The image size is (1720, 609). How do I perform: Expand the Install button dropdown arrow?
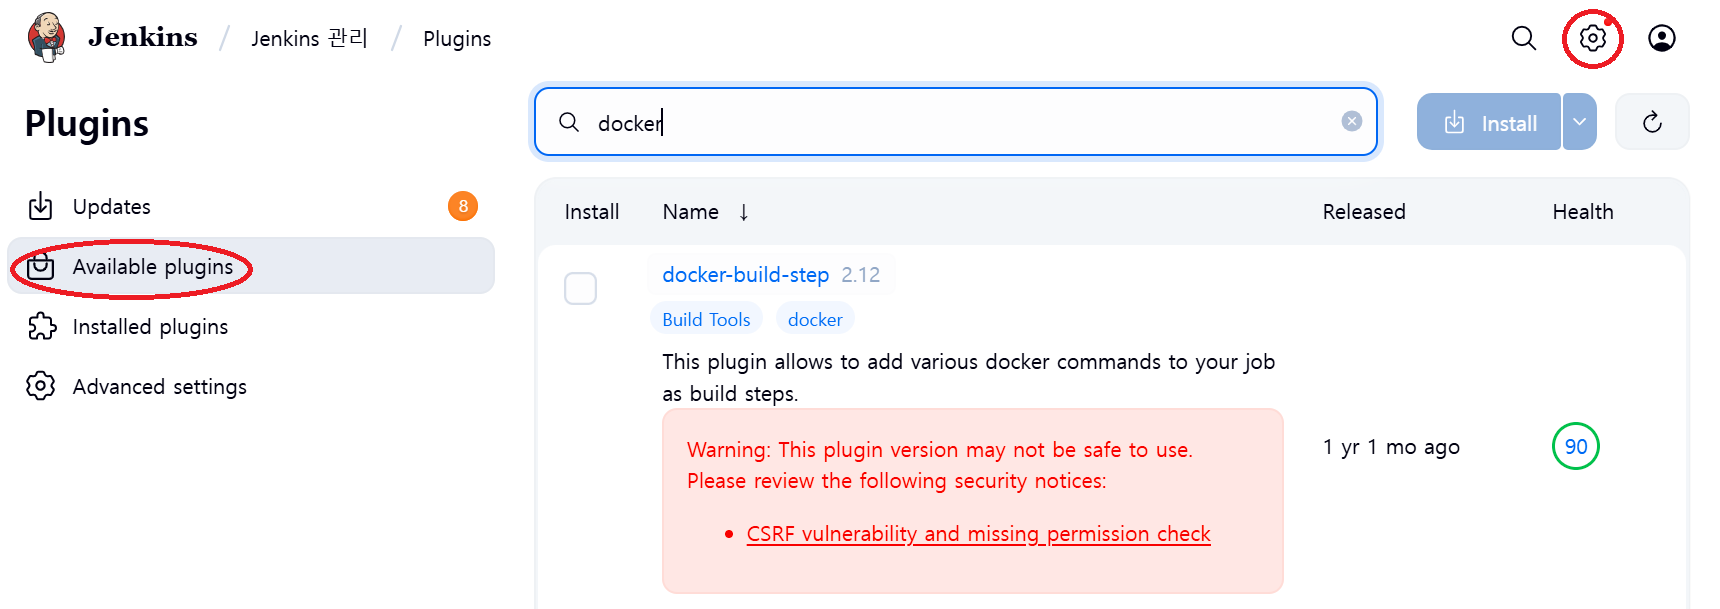(x=1579, y=122)
